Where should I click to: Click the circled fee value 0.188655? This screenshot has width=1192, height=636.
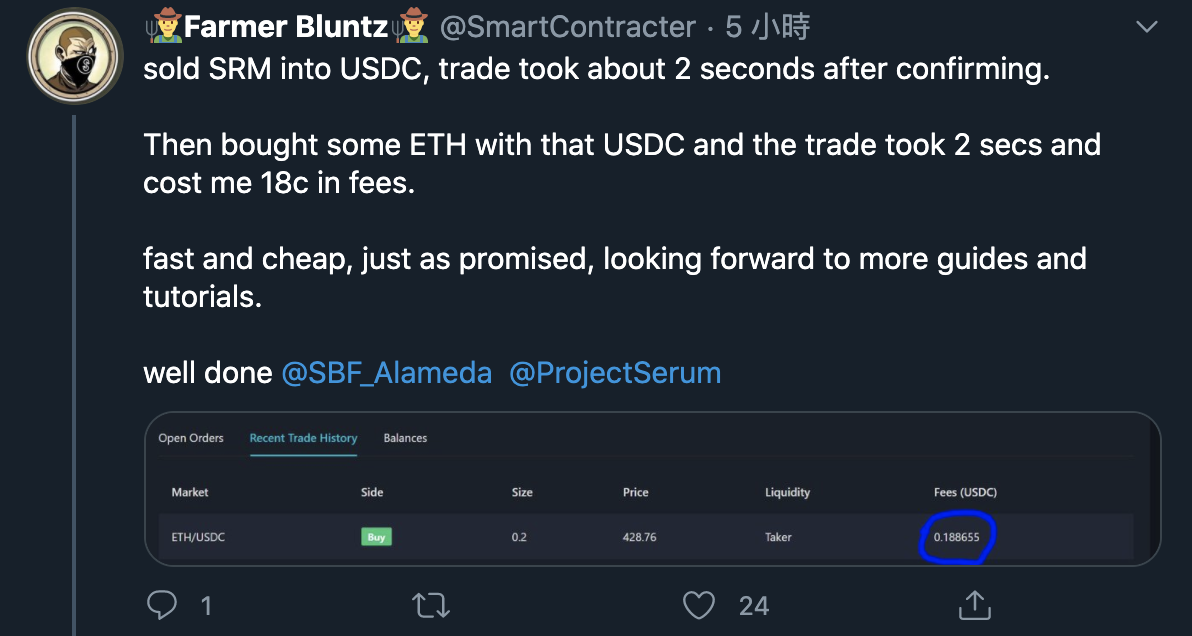956,537
